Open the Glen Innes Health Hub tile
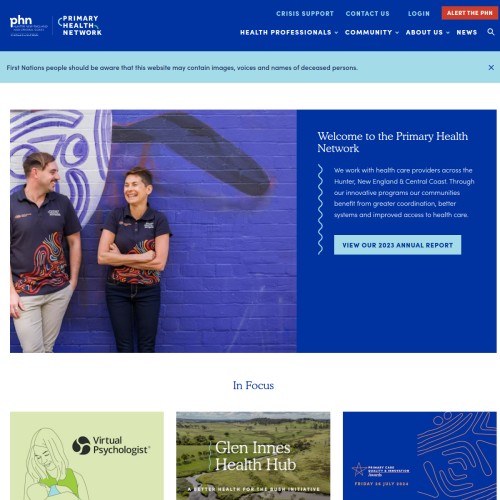Screen dimensions: 500x500 pos(253,456)
